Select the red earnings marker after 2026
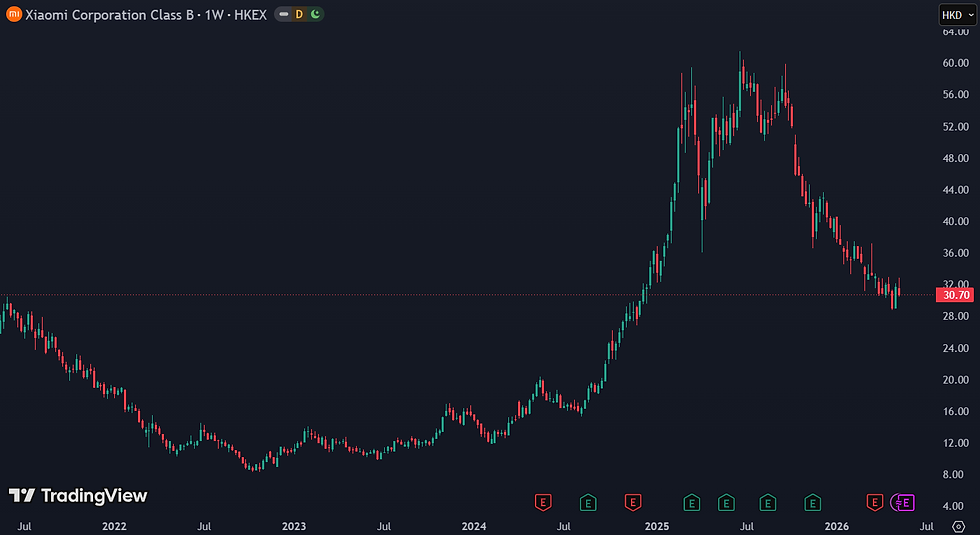 (874, 502)
